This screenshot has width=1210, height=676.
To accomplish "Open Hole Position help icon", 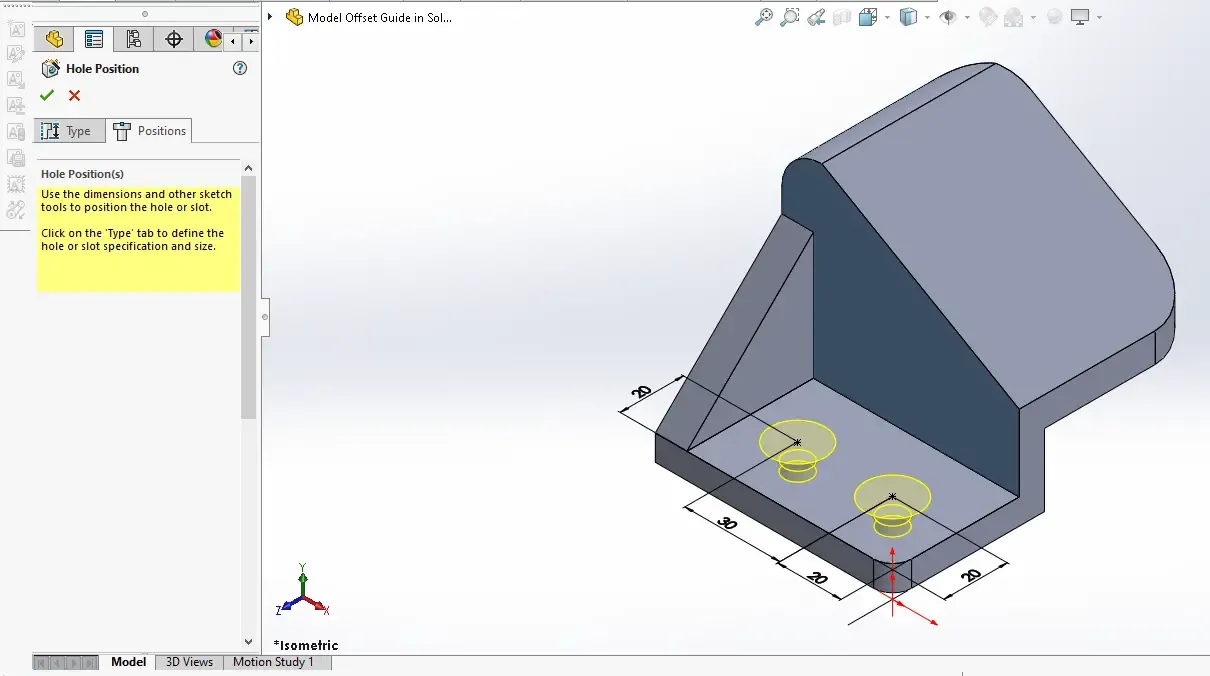I will tap(240, 68).
